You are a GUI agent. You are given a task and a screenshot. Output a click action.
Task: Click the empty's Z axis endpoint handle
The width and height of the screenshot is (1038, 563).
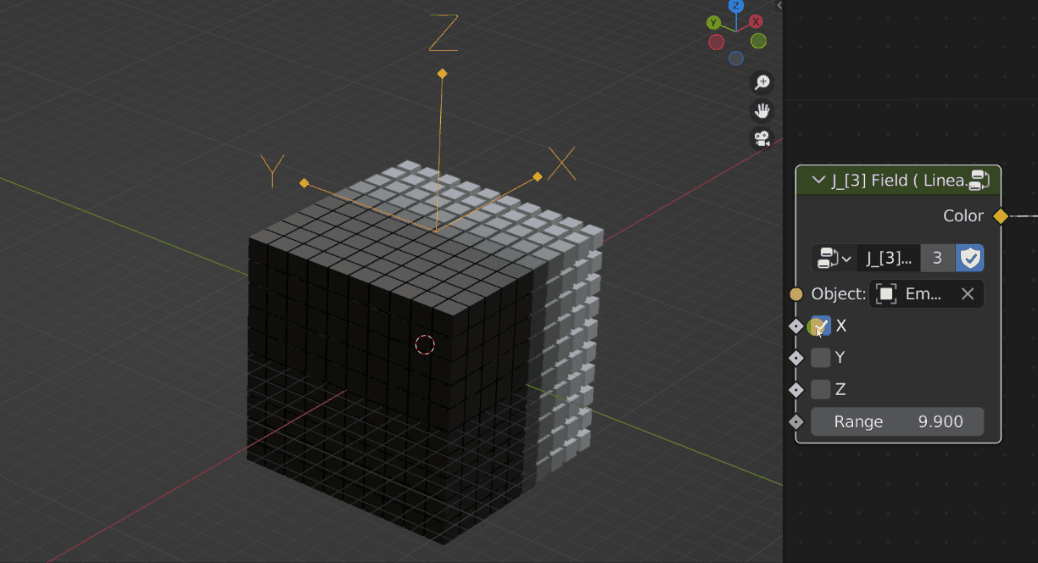point(442,74)
